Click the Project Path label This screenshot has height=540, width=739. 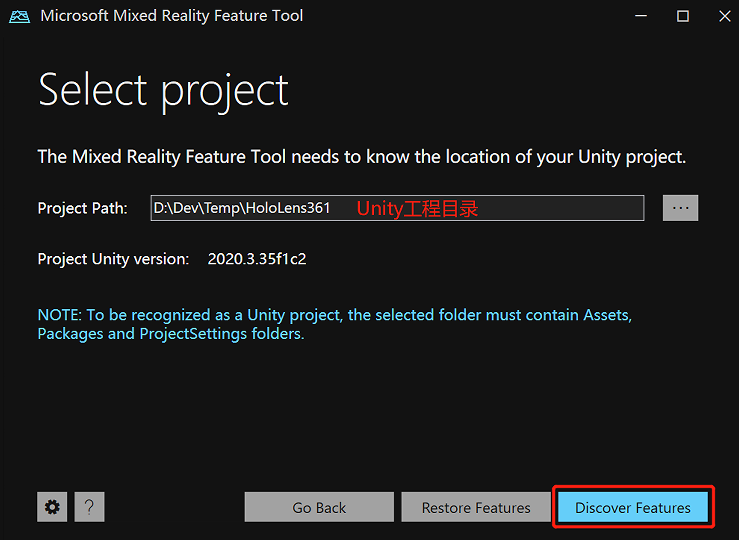pos(82,208)
